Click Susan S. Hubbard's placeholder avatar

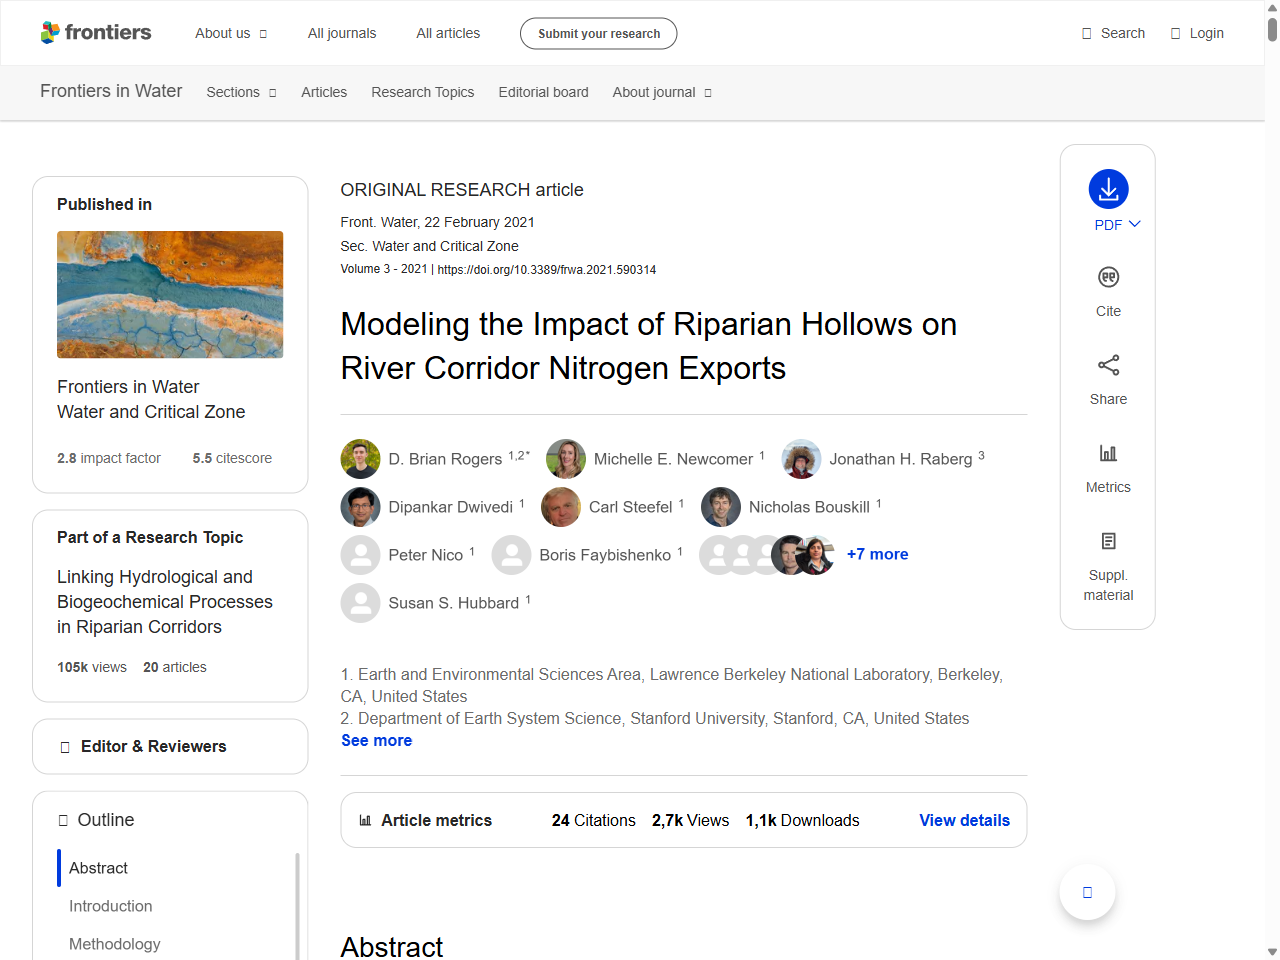[x=360, y=603]
